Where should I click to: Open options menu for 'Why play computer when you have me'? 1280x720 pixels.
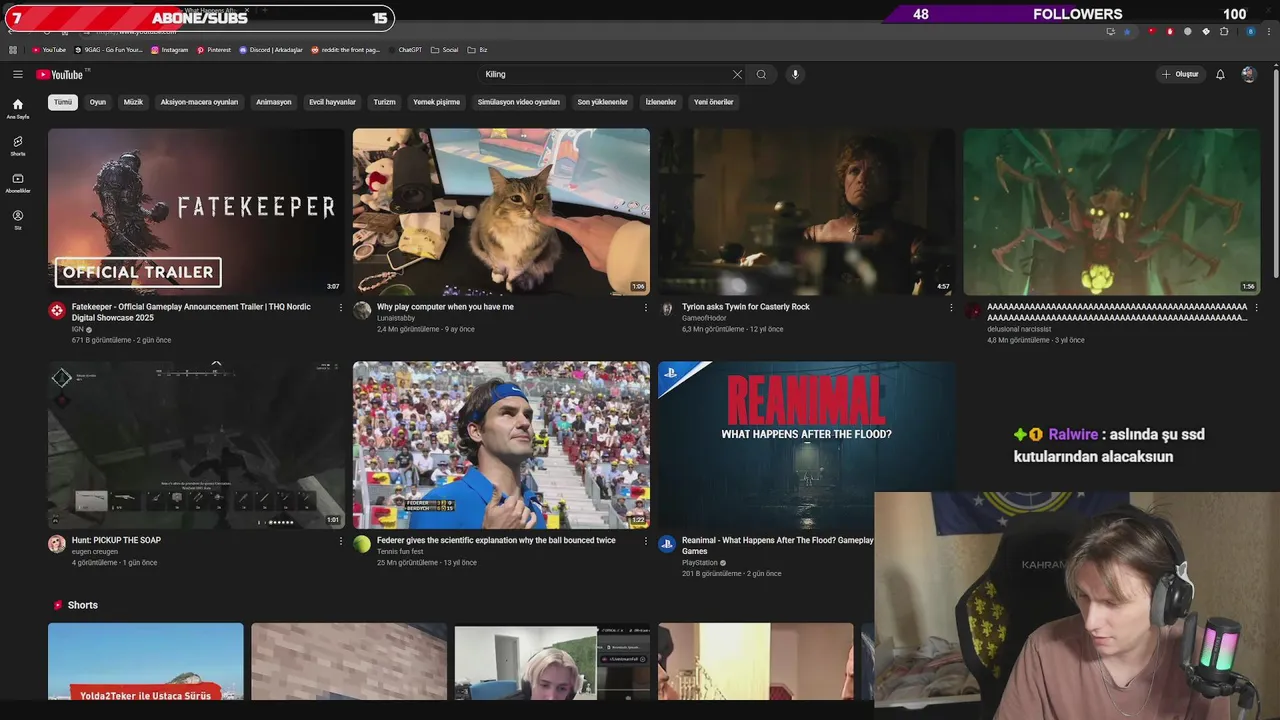(x=645, y=307)
